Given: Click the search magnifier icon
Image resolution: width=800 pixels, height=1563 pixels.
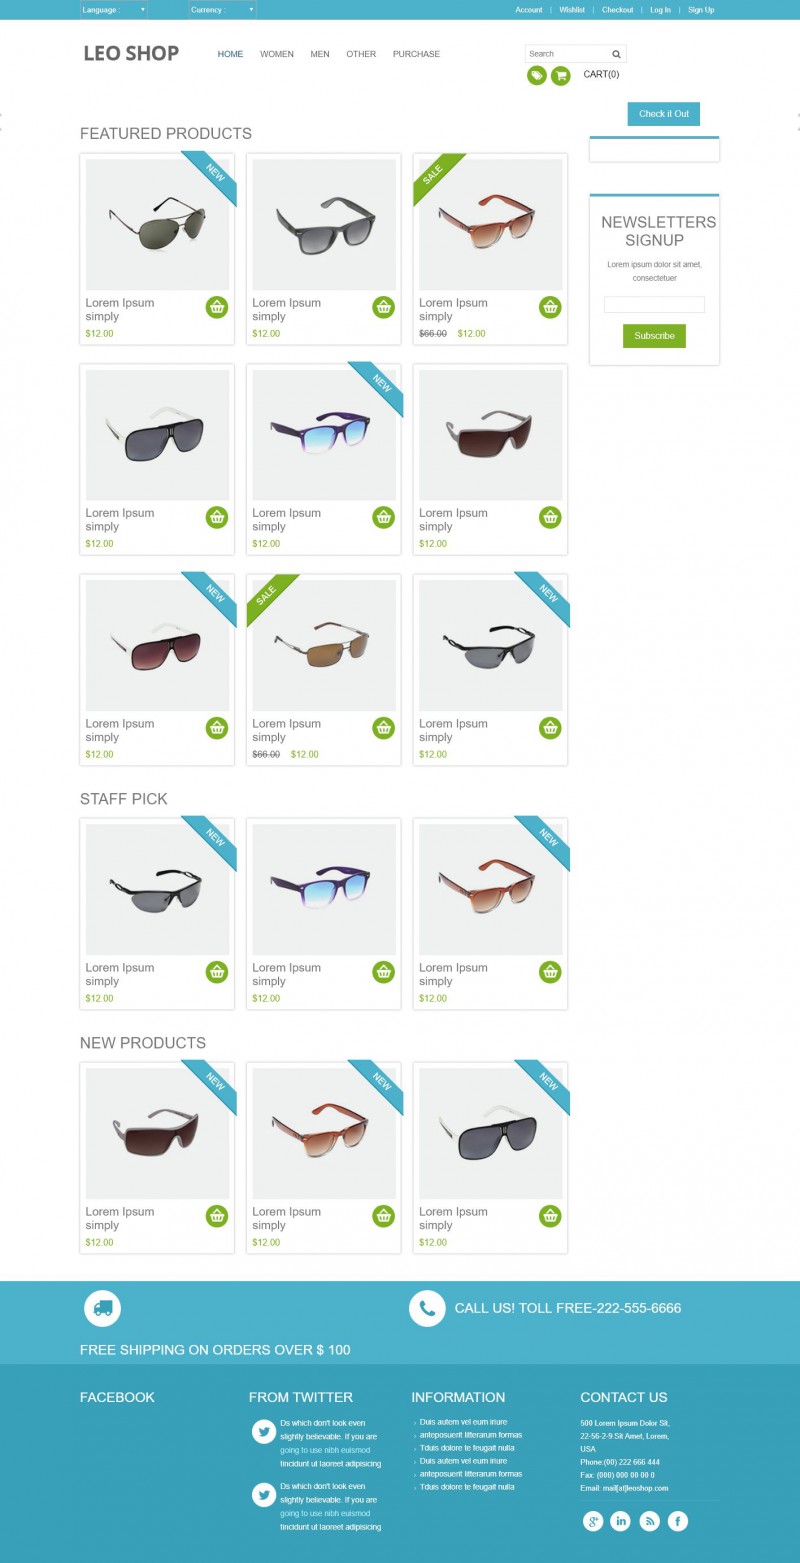Looking at the screenshot, I should coord(616,54).
